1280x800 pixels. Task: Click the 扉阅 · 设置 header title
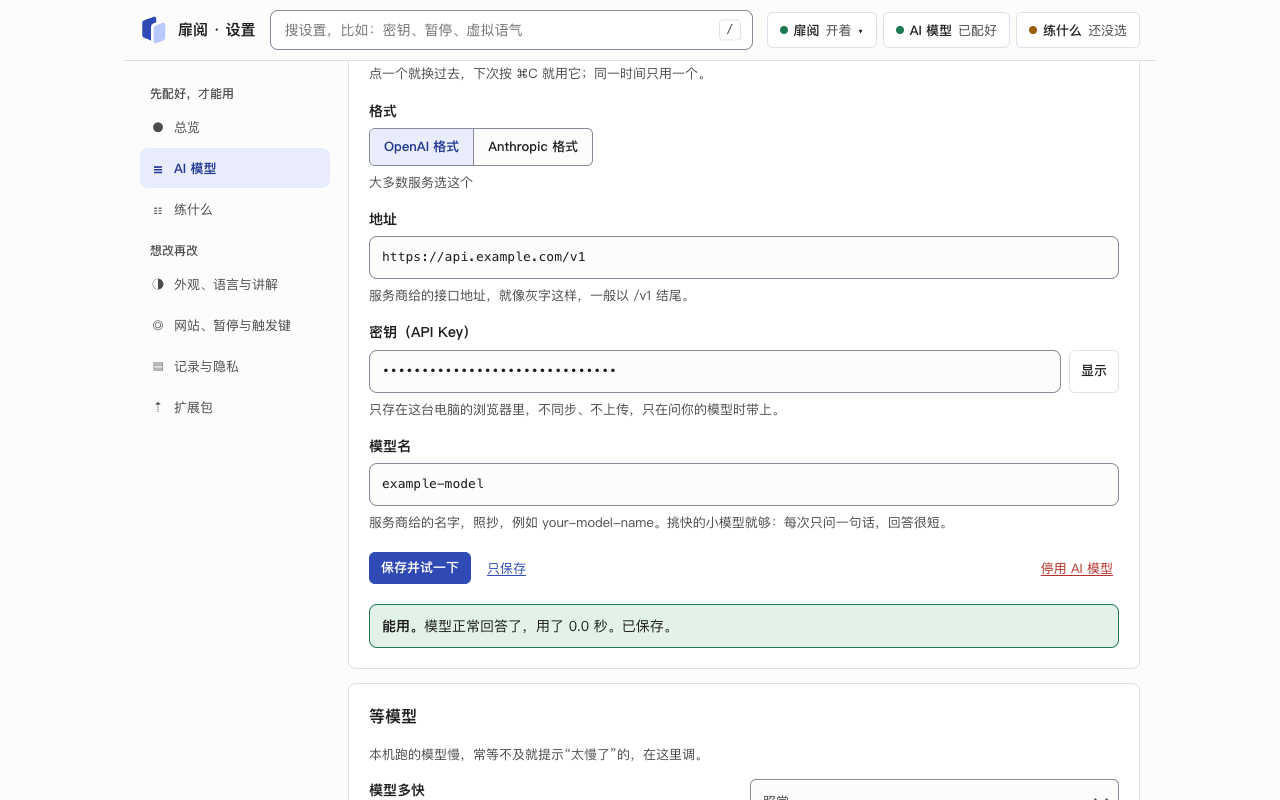tap(216, 30)
